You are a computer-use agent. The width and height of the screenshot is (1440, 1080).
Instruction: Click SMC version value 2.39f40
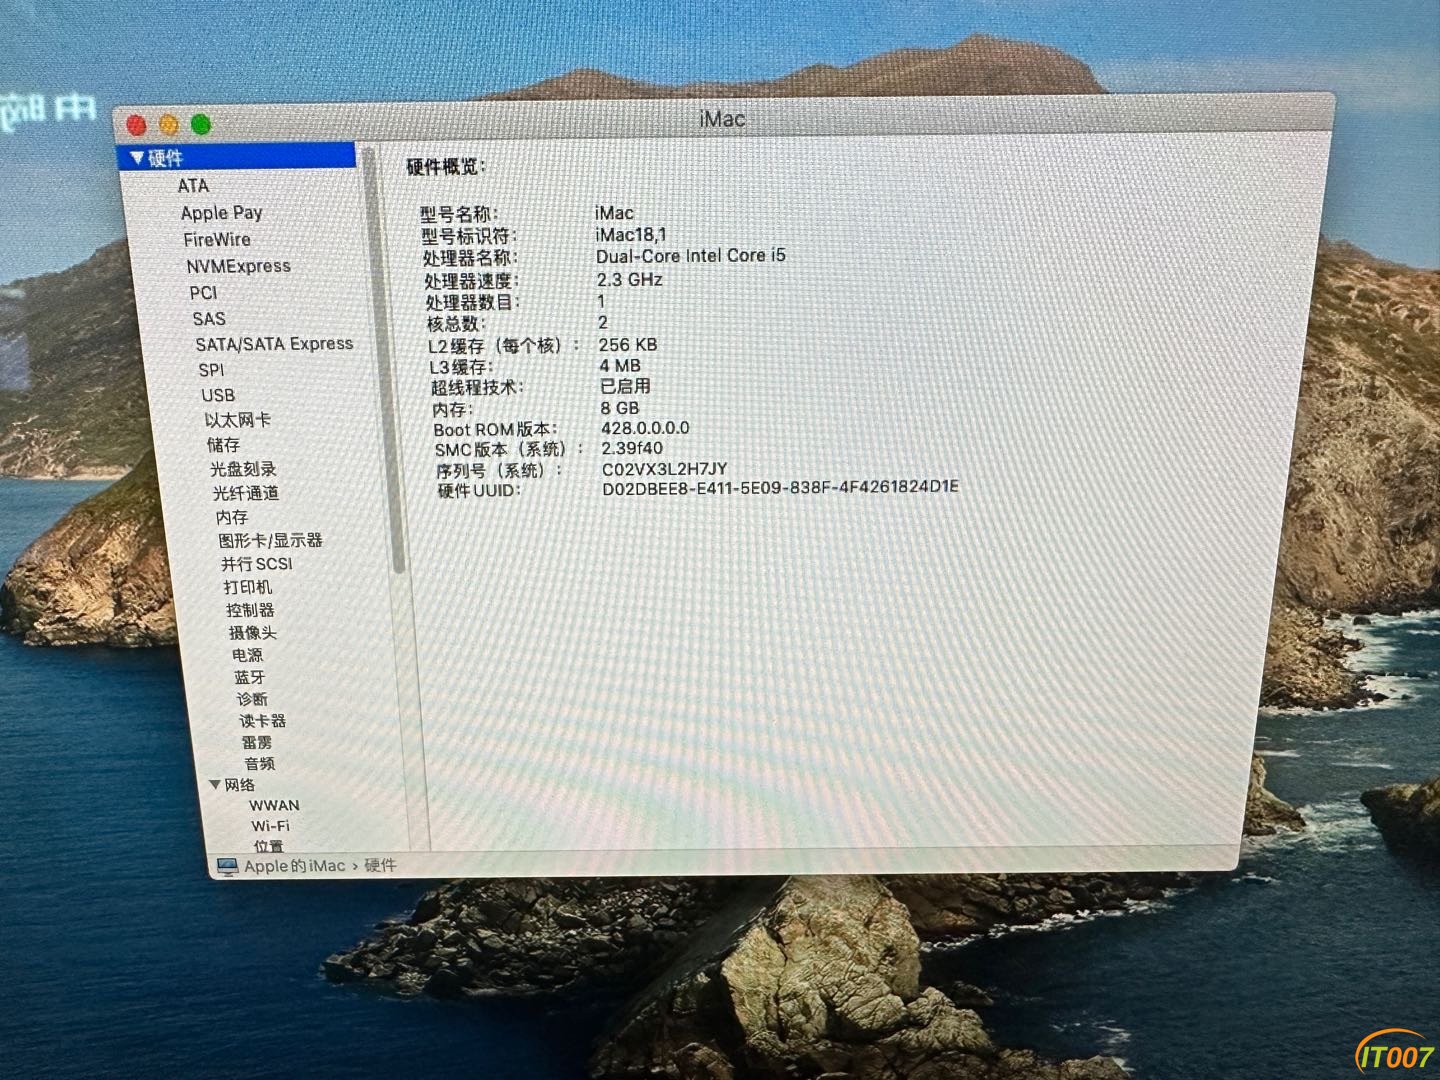[x=632, y=448]
